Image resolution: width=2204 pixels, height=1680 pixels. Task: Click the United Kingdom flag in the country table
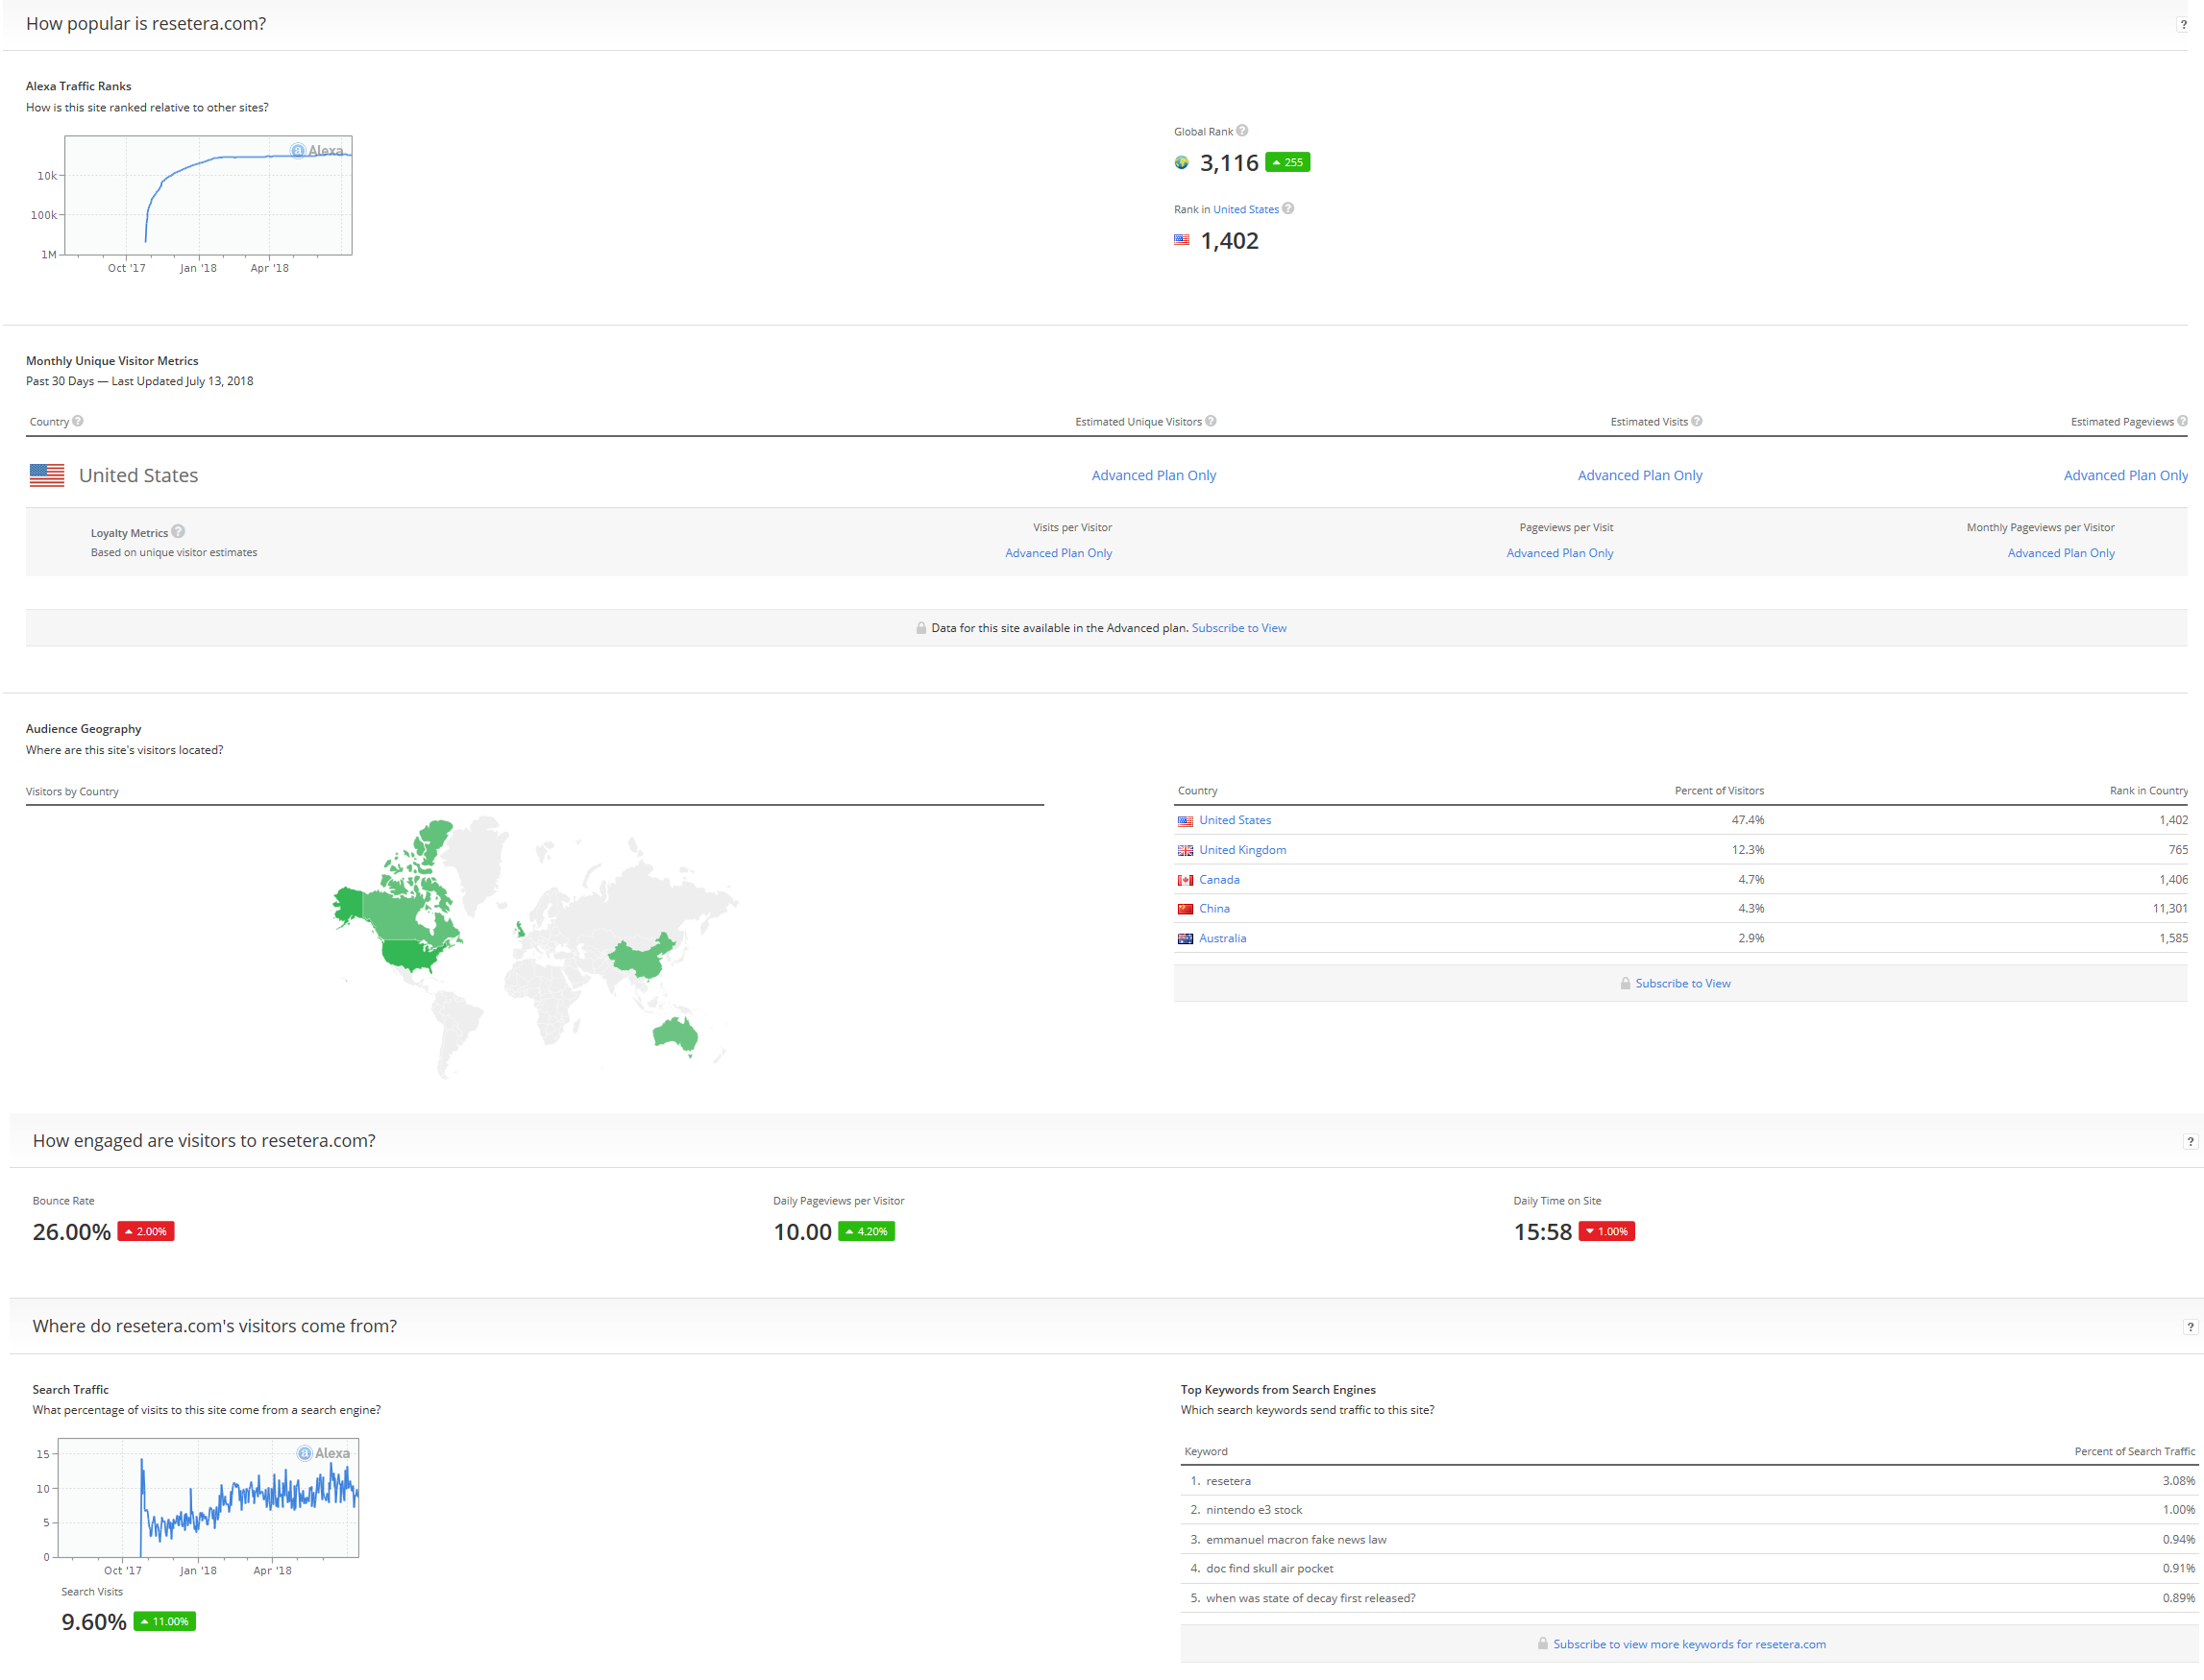click(x=1185, y=850)
